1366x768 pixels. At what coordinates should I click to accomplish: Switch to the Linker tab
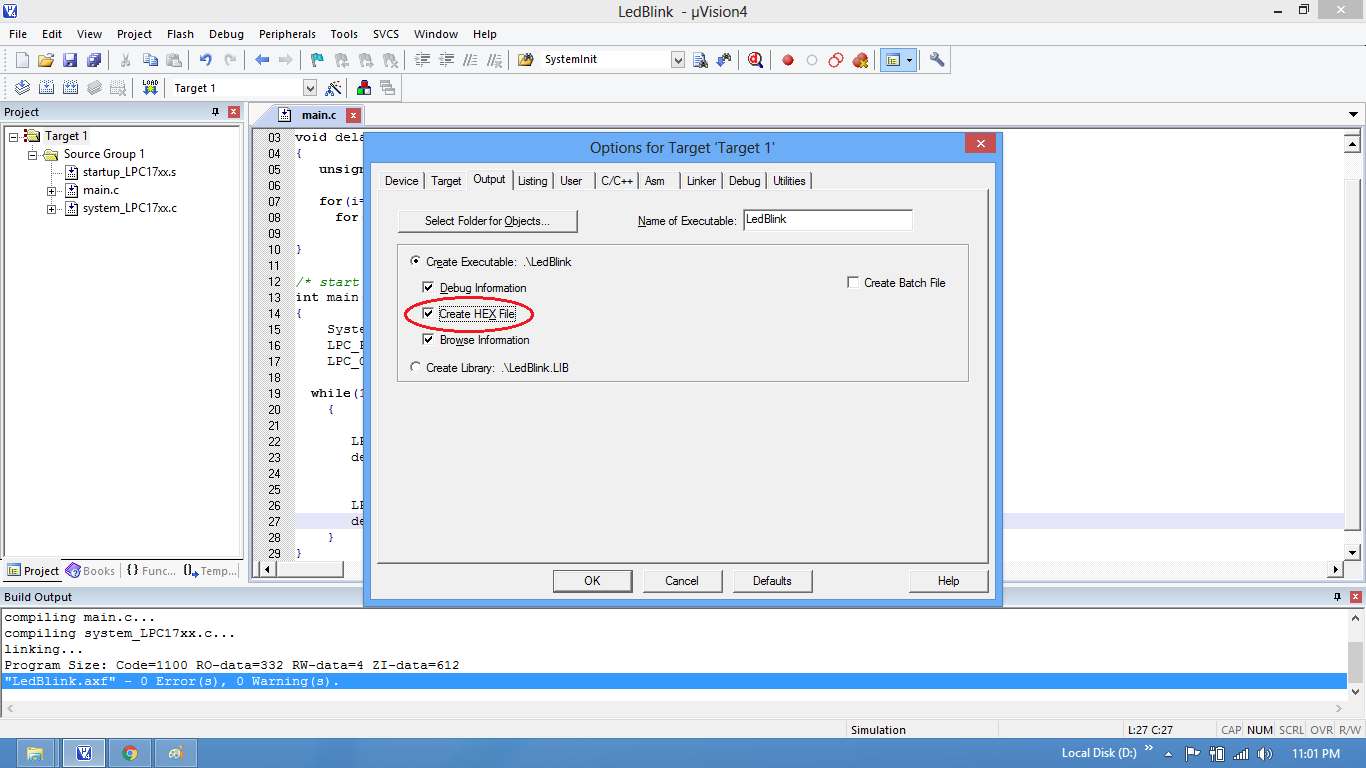point(701,181)
